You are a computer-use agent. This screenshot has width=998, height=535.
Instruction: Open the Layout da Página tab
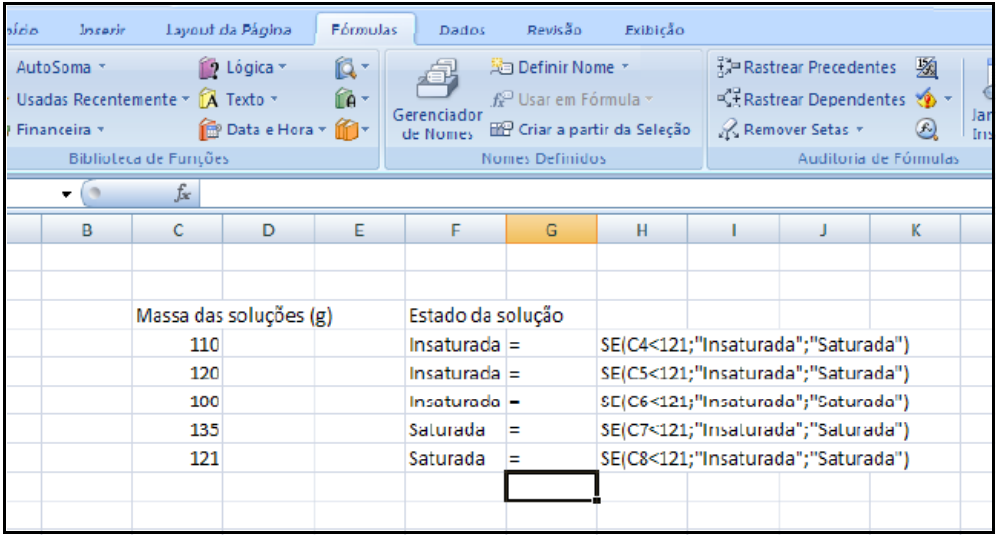[228, 31]
